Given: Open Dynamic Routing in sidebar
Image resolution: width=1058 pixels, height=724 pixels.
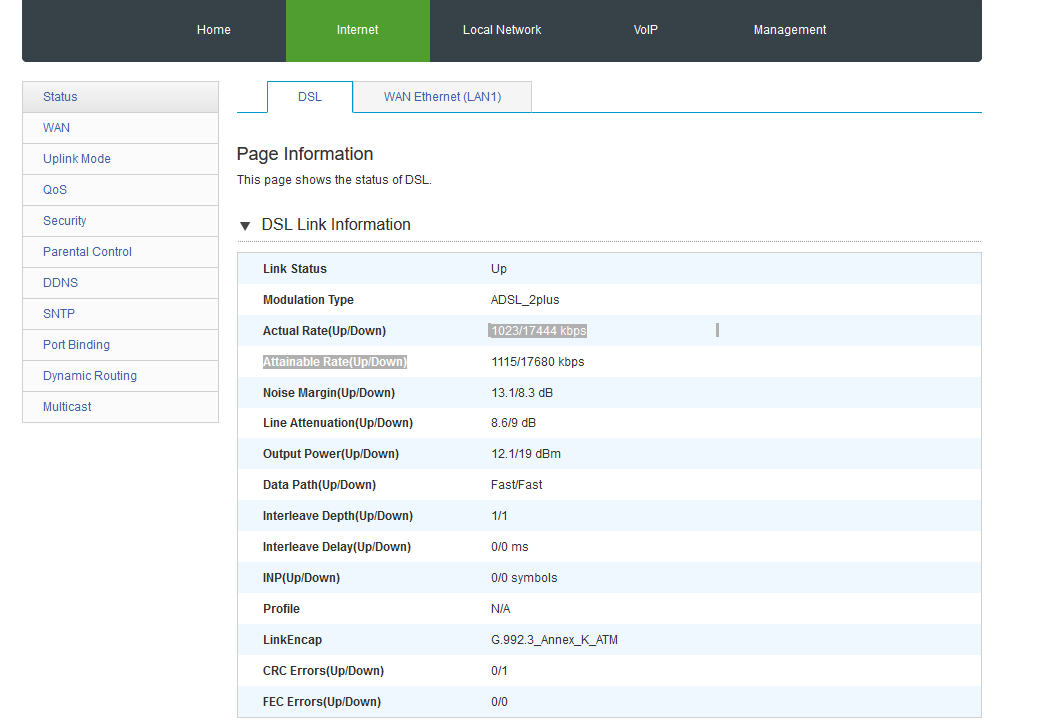Looking at the screenshot, I should (120, 376).
